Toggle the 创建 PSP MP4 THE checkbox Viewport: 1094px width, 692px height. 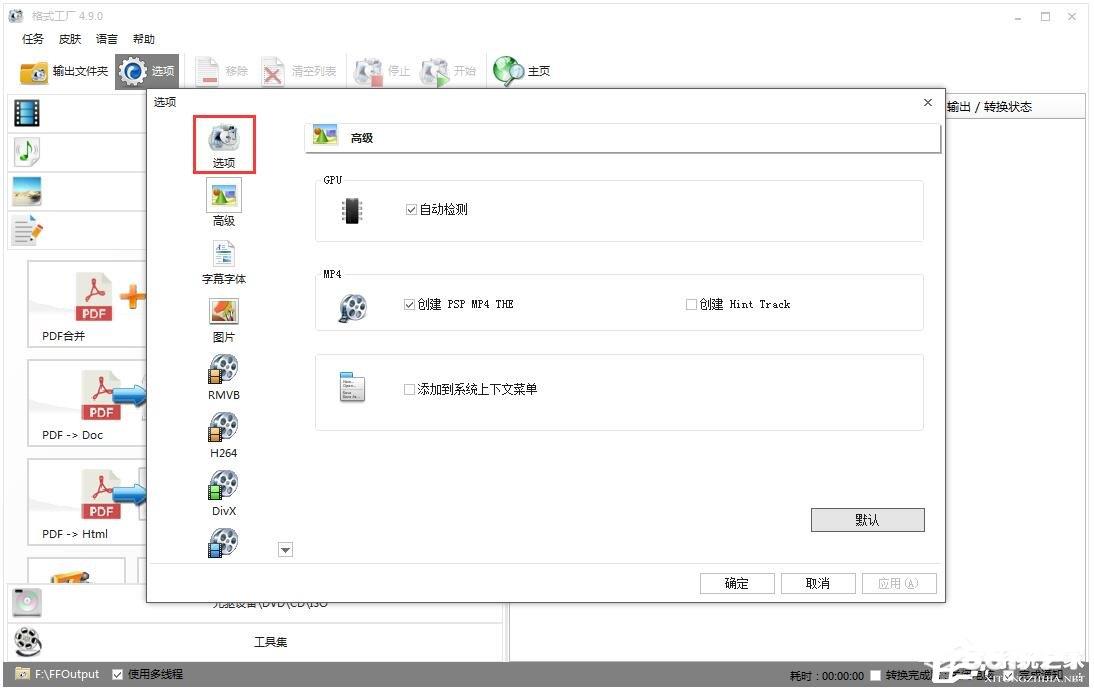click(x=410, y=304)
